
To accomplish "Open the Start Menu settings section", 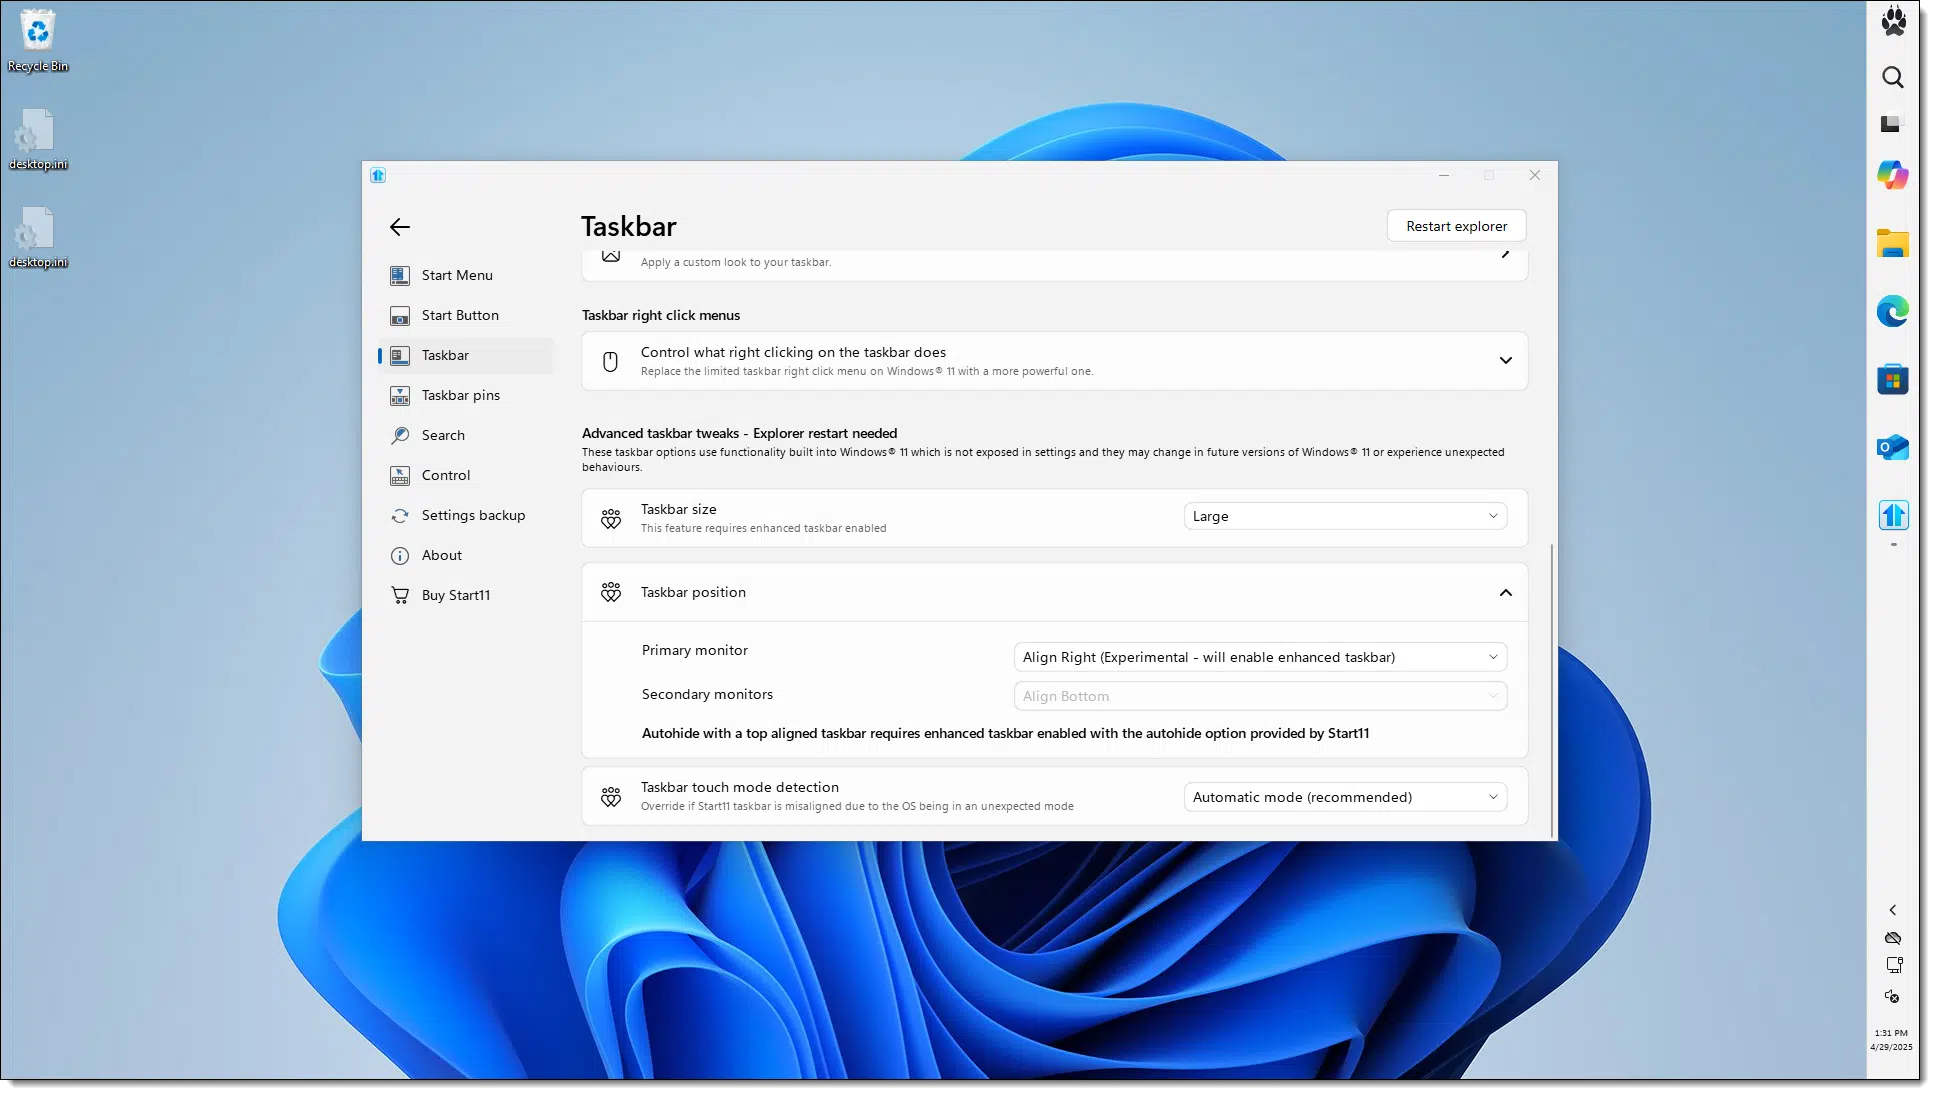I will [466, 275].
